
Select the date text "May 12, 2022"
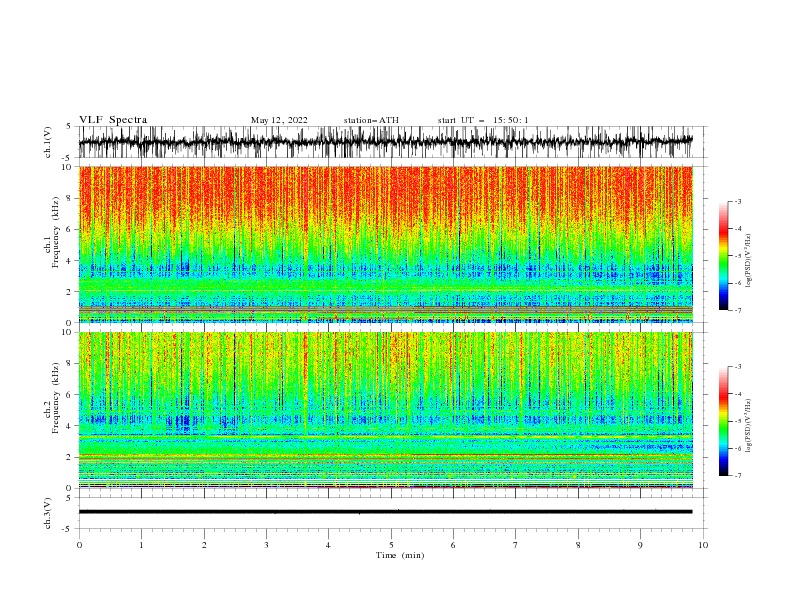tap(279, 120)
